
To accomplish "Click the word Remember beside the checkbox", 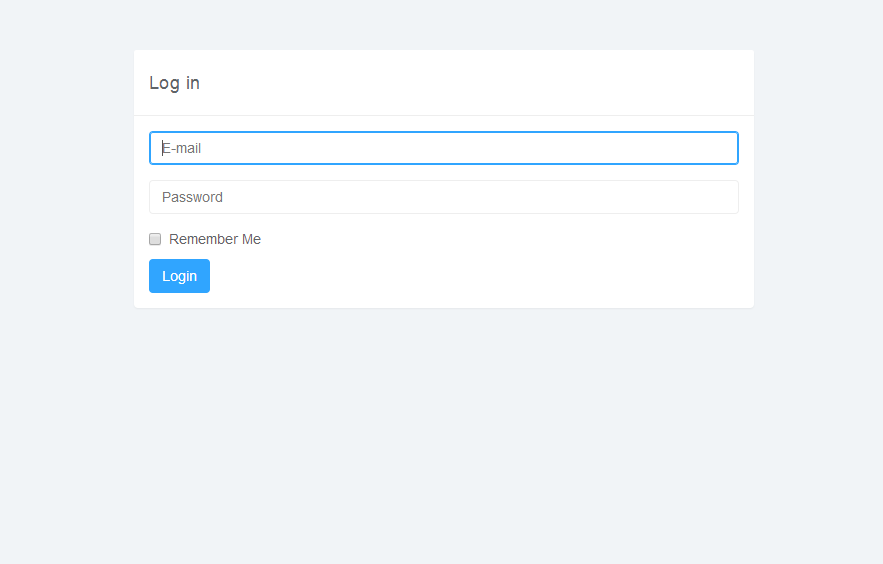I will [204, 239].
